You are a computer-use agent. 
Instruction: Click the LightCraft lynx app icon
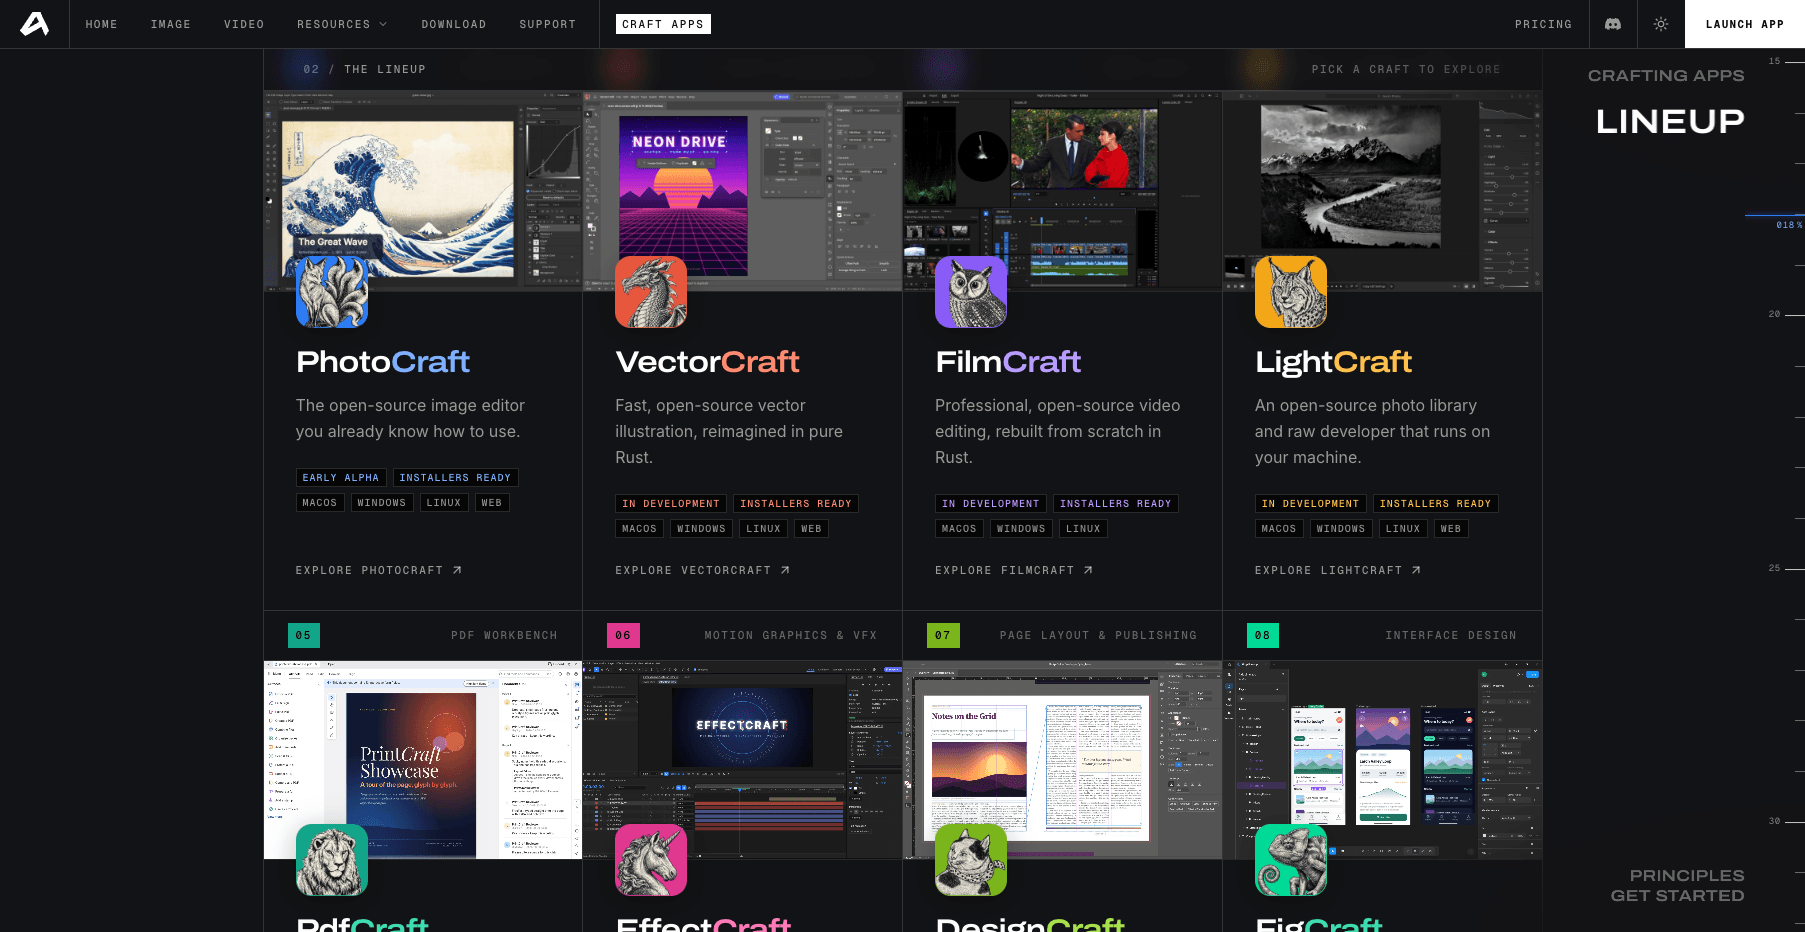[1291, 292]
